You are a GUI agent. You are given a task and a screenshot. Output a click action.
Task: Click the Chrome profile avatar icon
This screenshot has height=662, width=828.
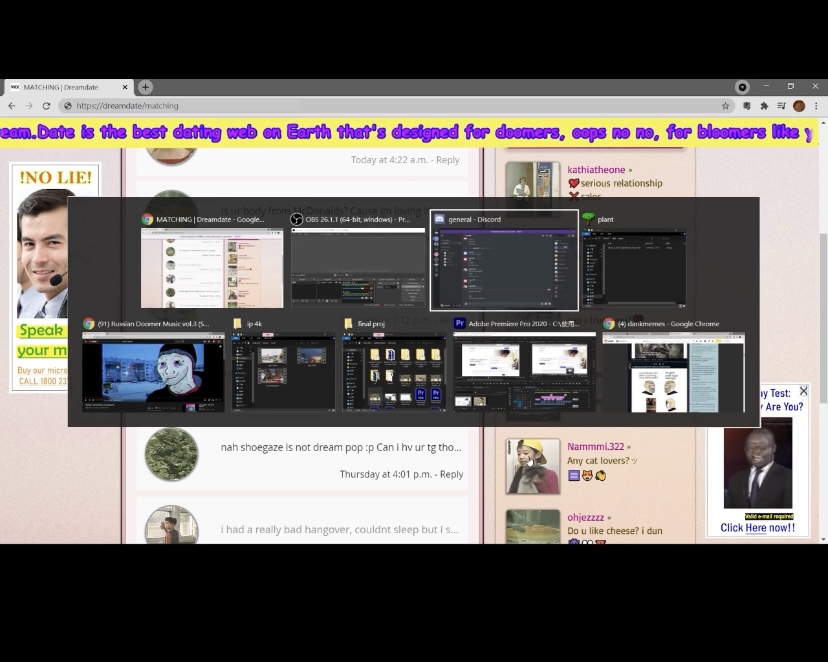[799, 106]
